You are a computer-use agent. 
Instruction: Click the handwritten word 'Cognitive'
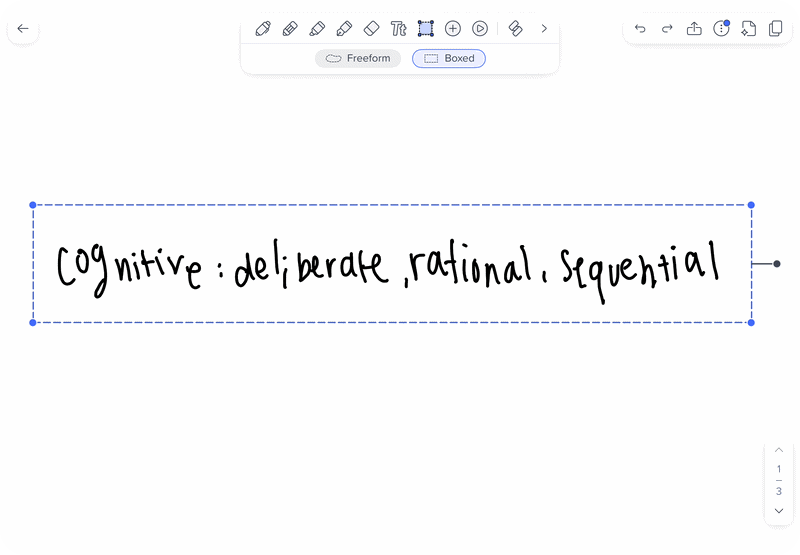pos(130,269)
